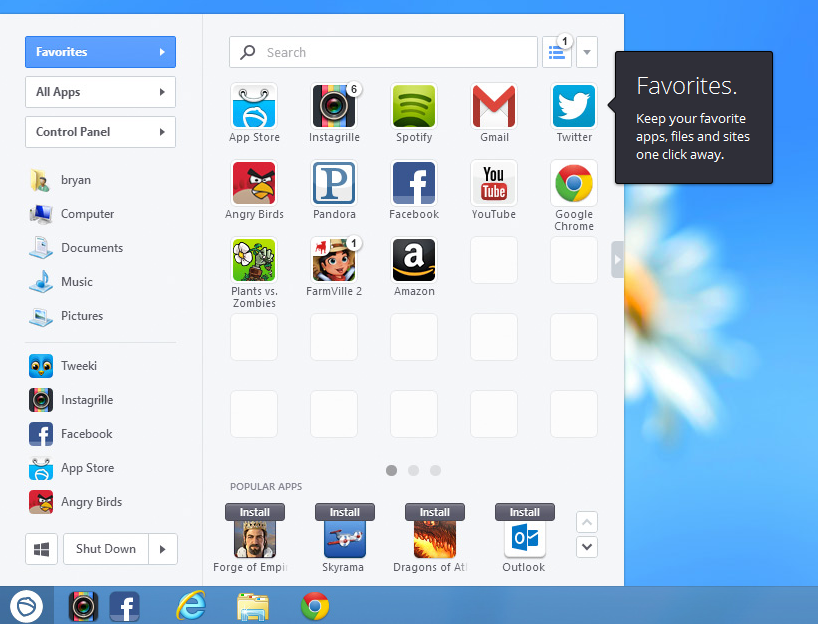
Task: Open Spotify from the Favorites grid
Action: point(413,103)
